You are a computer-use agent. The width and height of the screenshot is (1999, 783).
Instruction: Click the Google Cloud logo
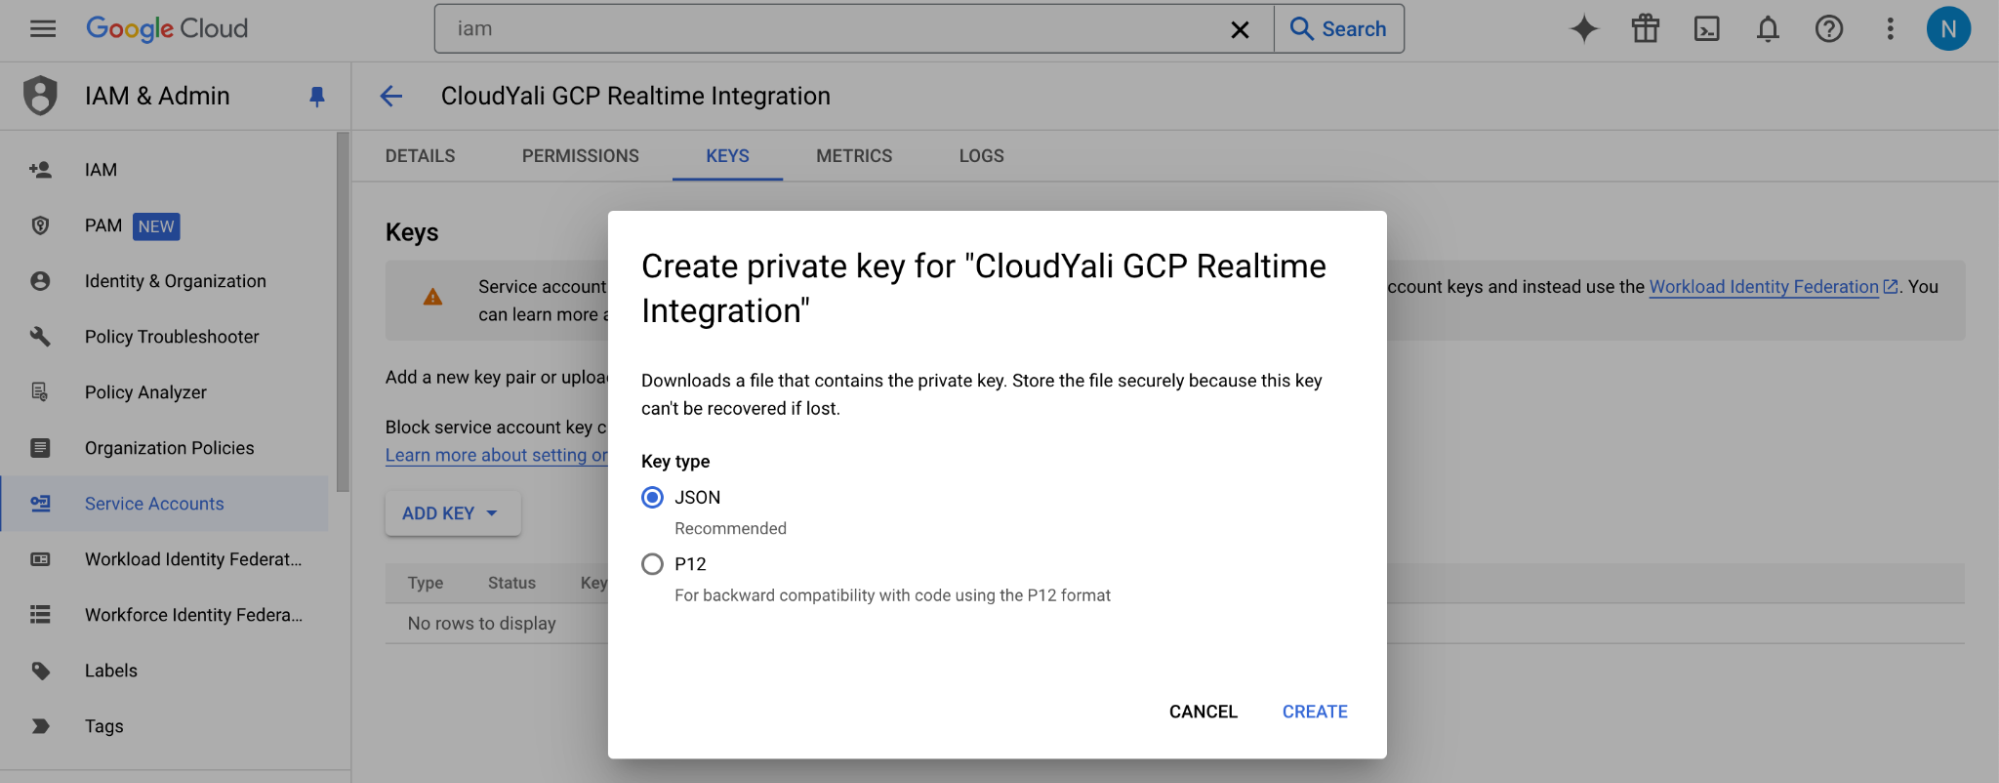[167, 29]
